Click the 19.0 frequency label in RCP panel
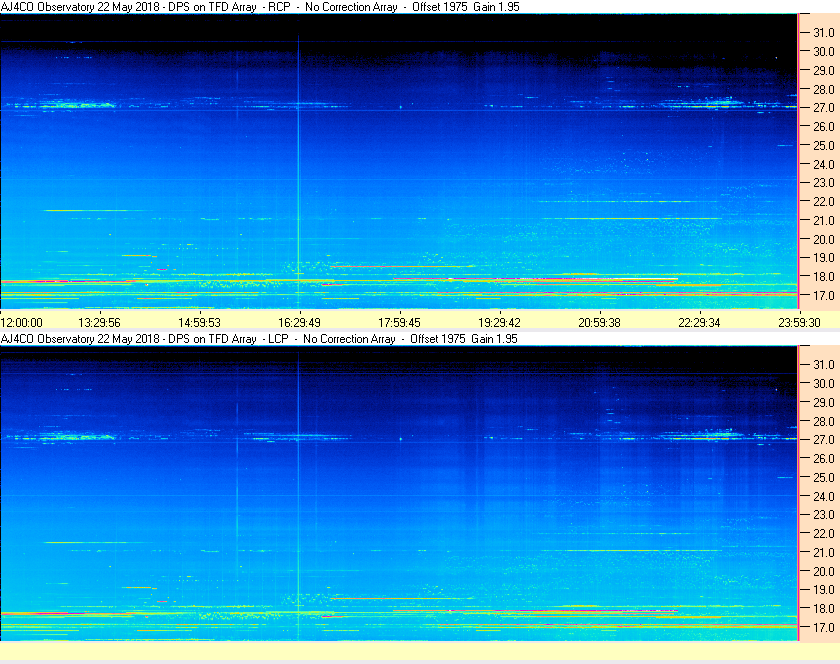The width and height of the screenshot is (840, 664). point(824,258)
